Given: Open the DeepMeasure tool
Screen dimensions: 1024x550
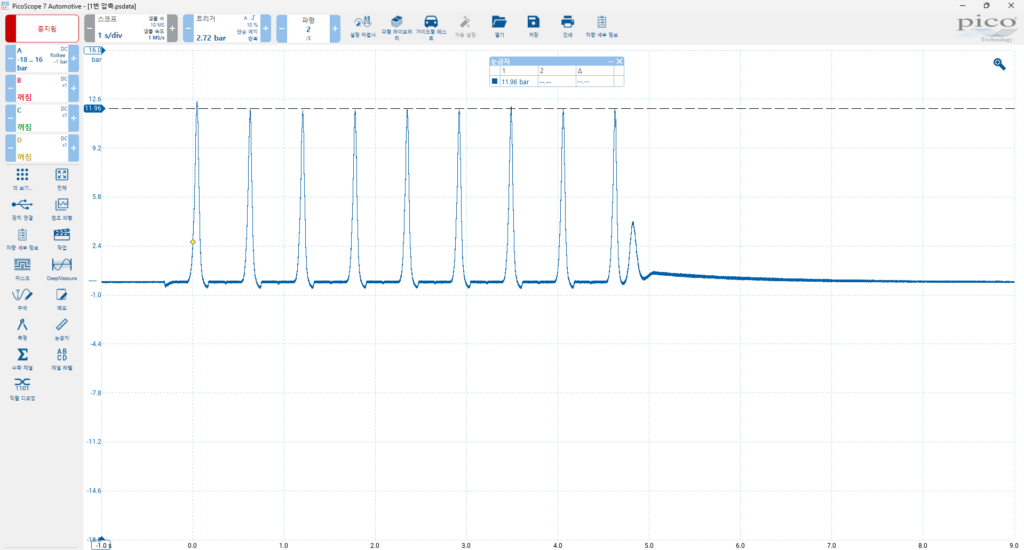Looking at the screenshot, I should pos(61,267).
